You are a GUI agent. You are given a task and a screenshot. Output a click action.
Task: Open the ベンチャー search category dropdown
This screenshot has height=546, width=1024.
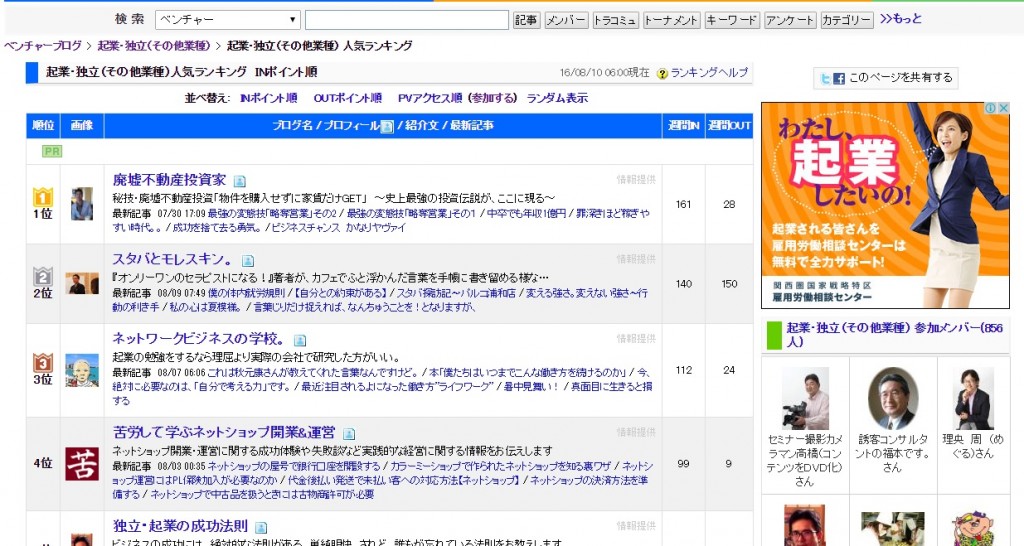(x=227, y=19)
